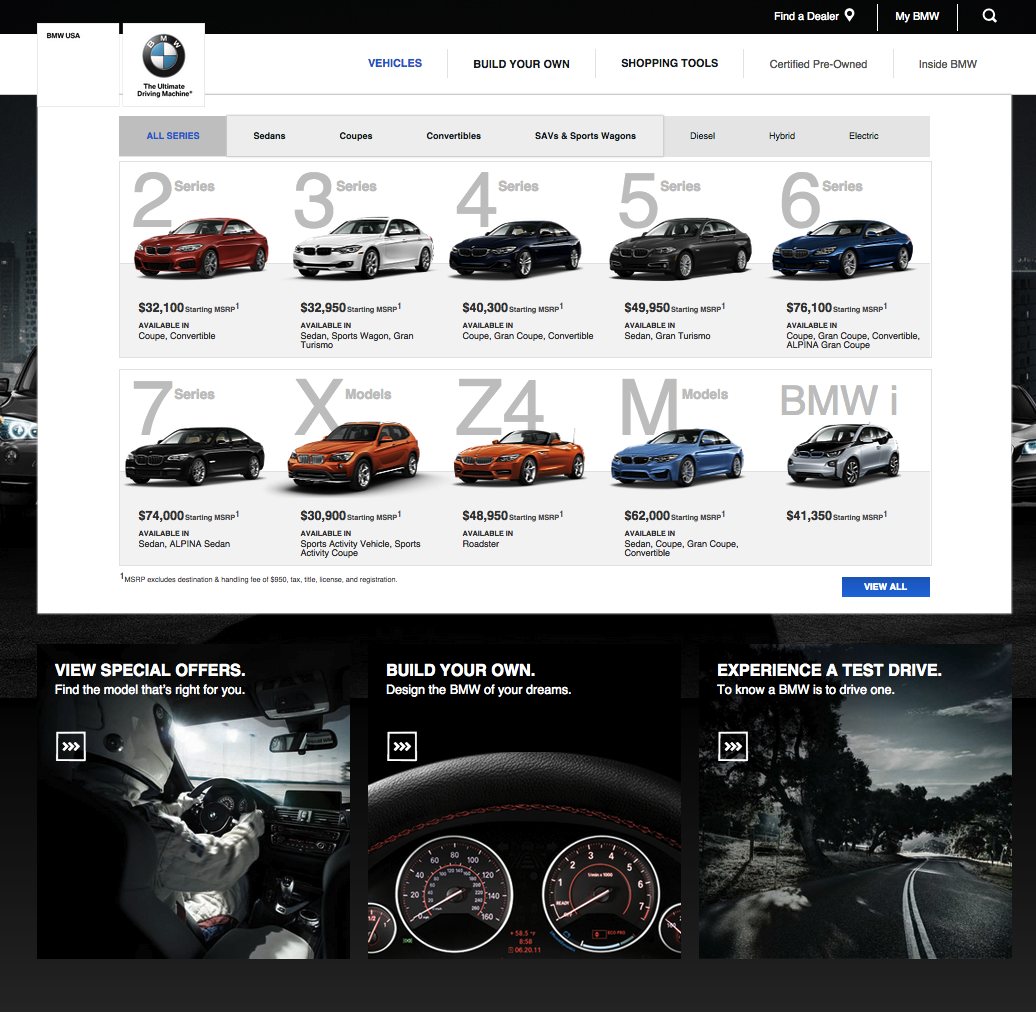The height and width of the screenshot is (1012, 1036).
Task: Select the white 3 Series car image
Action: point(363,247)
